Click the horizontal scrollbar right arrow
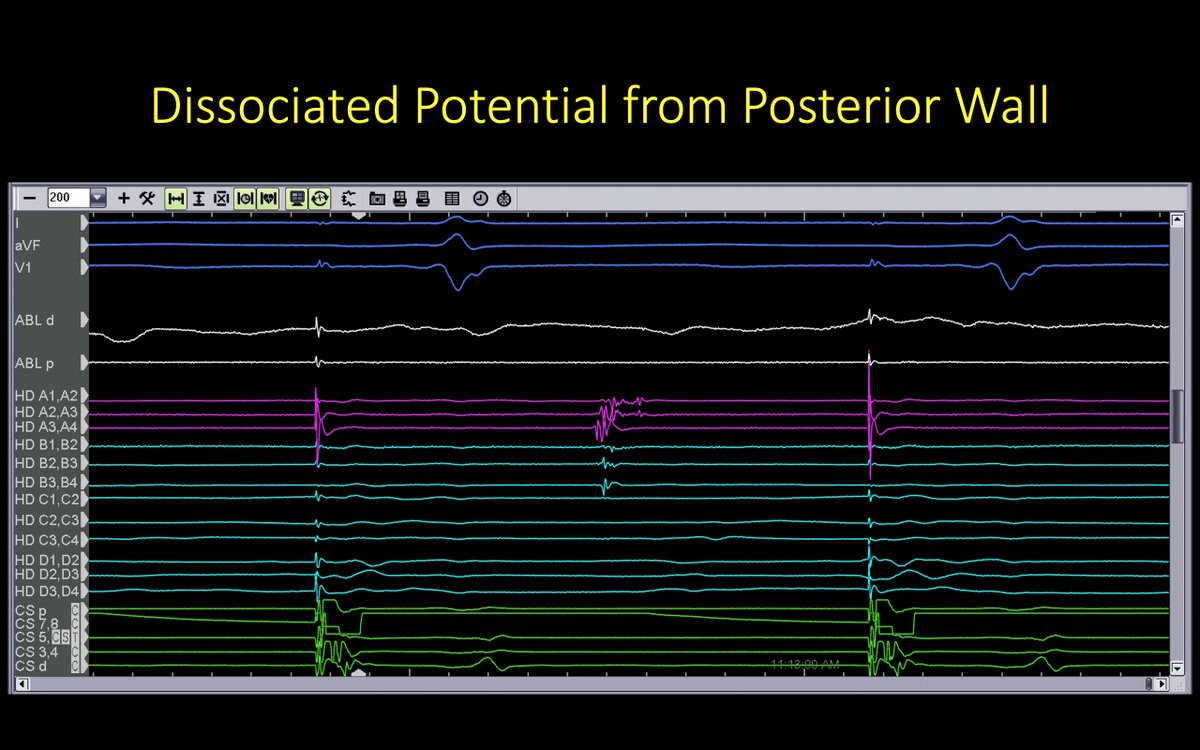This screenshot has height=750, width=1200. coord(1162,684)
